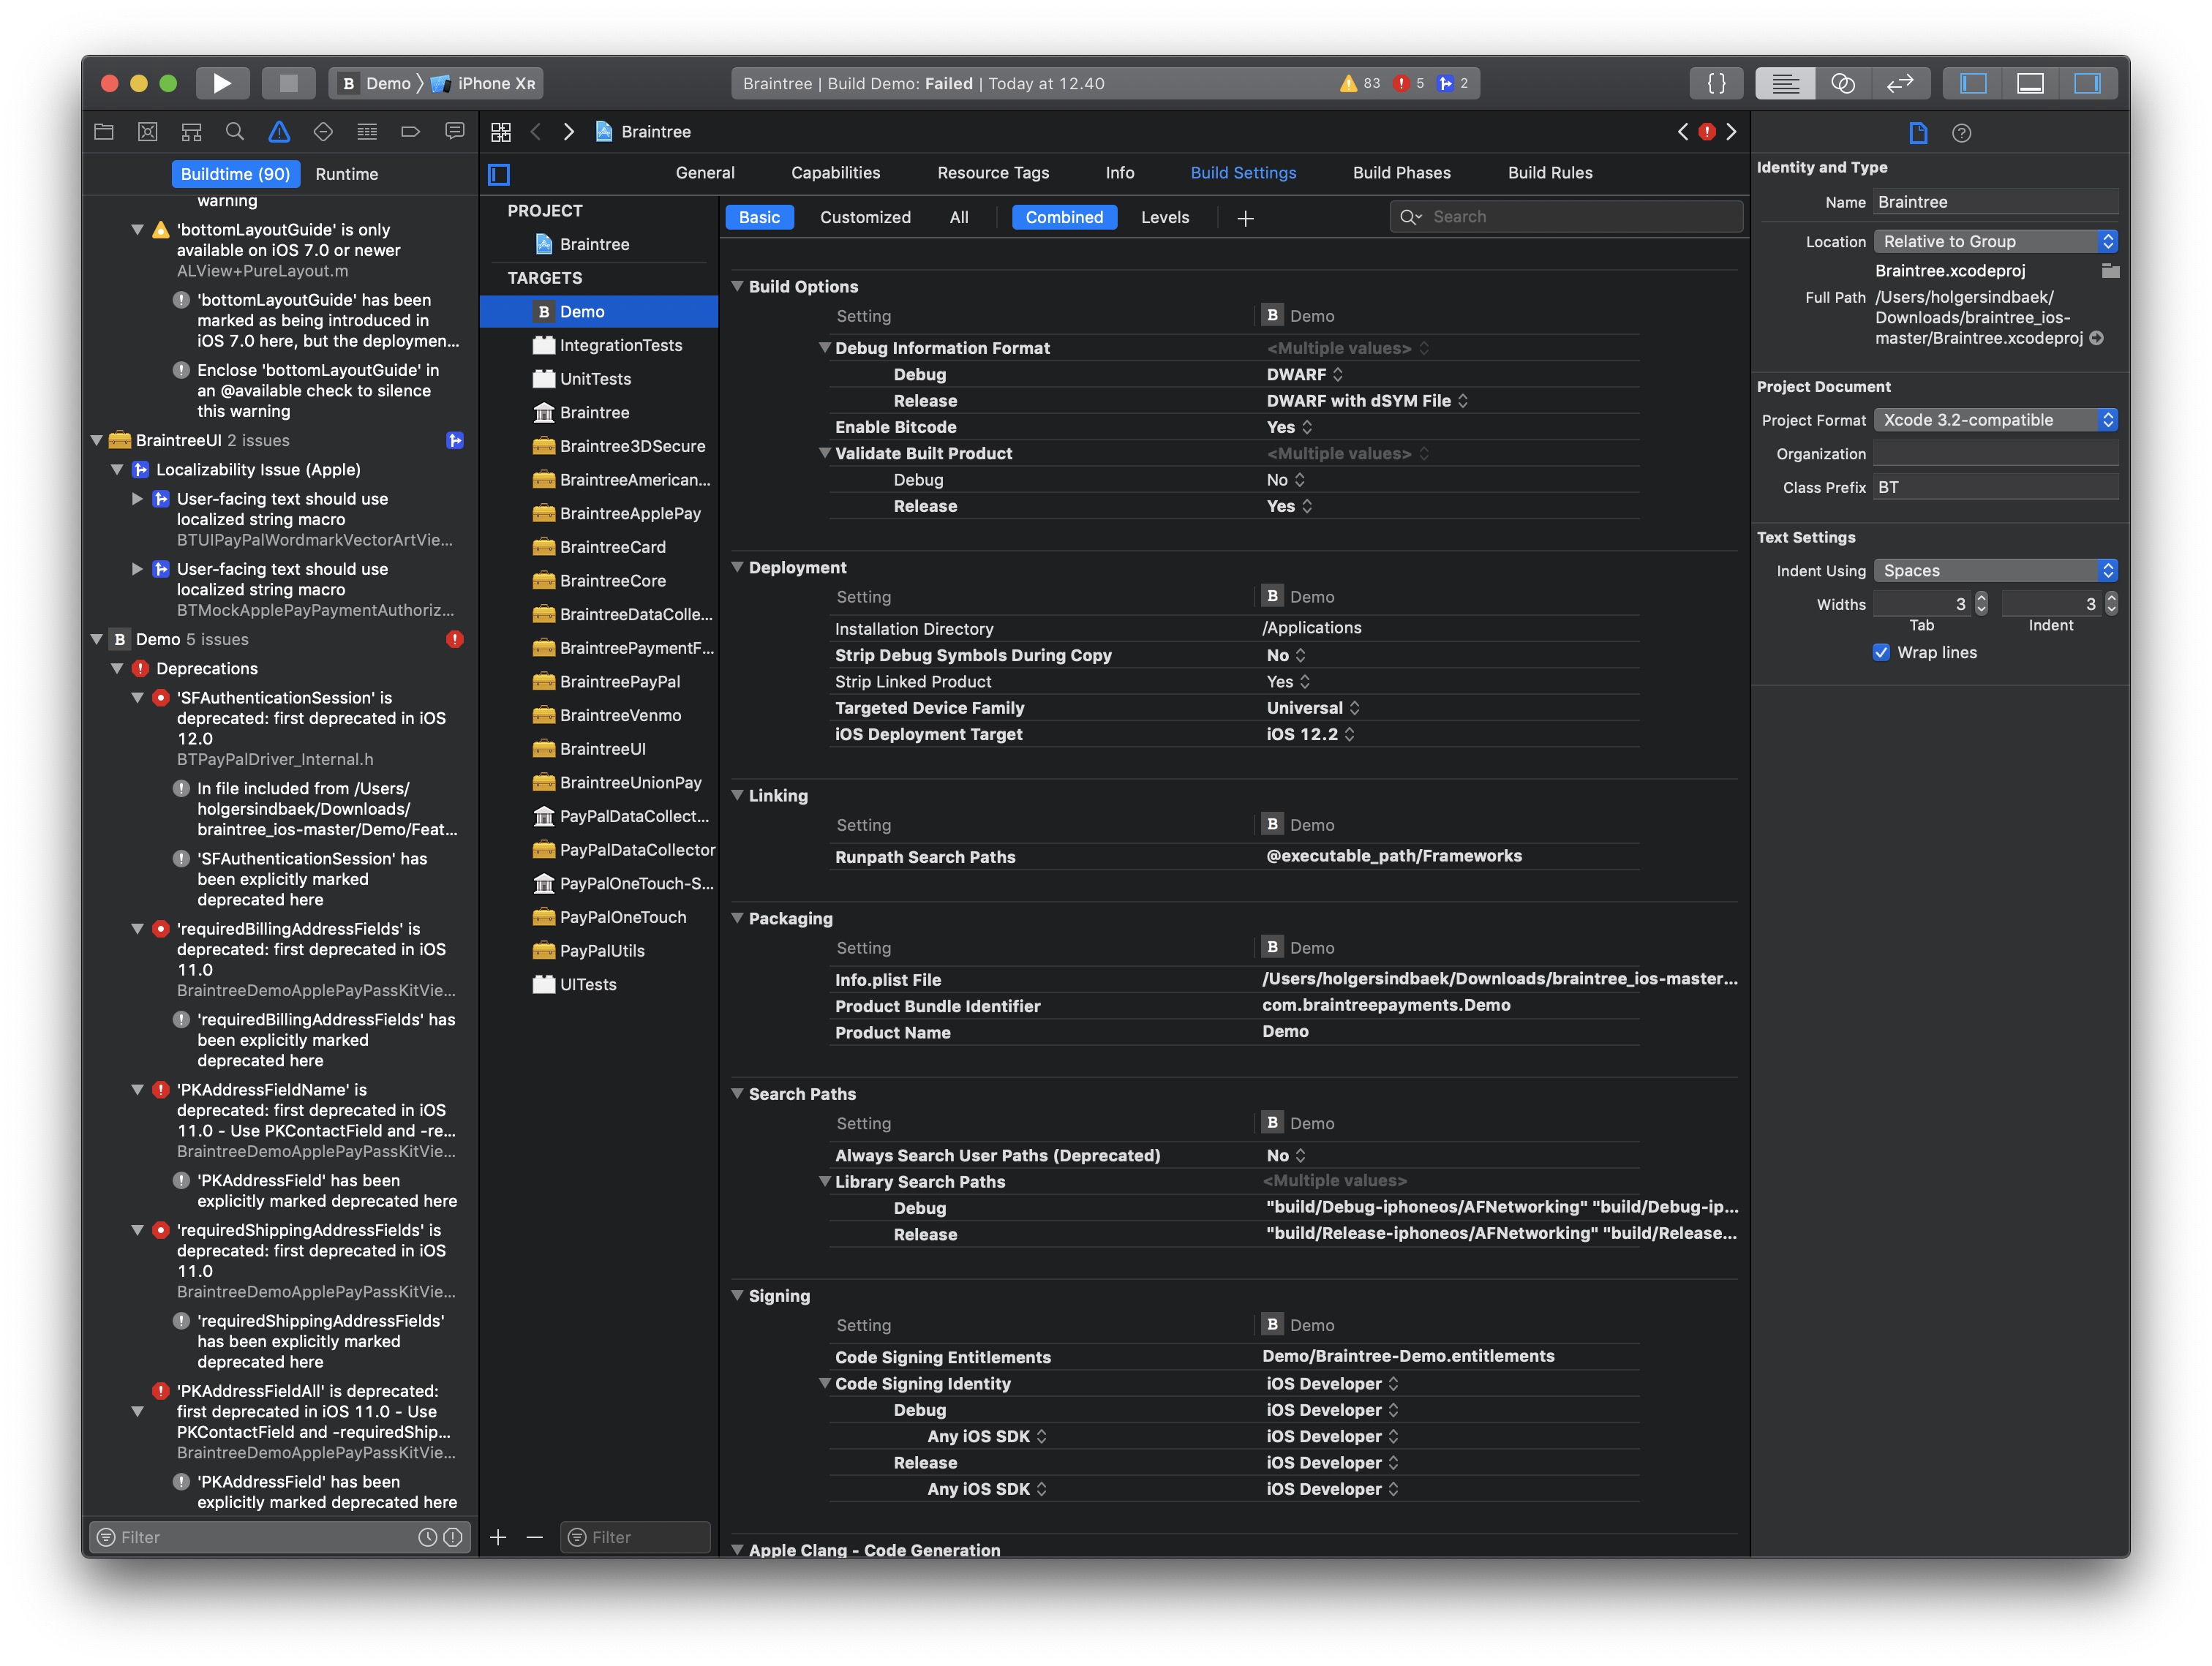Viewport: 2212px width, 1666px height.
Task: Adjust the Tab width stepper
Action: pos(1981,604)
